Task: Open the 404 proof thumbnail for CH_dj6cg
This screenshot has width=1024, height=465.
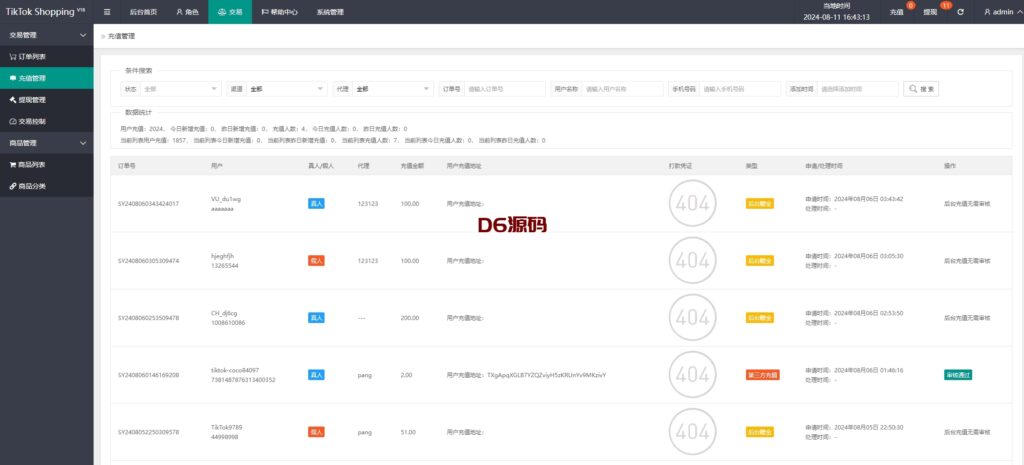Action: coord(693,318)
